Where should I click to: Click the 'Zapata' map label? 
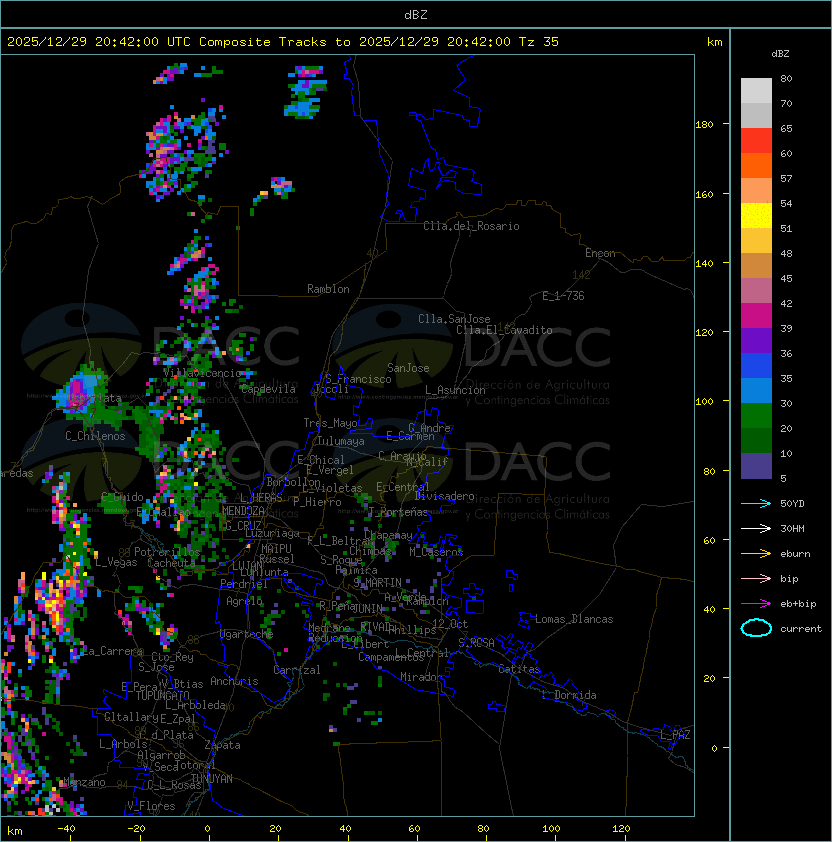coord(222,745)
